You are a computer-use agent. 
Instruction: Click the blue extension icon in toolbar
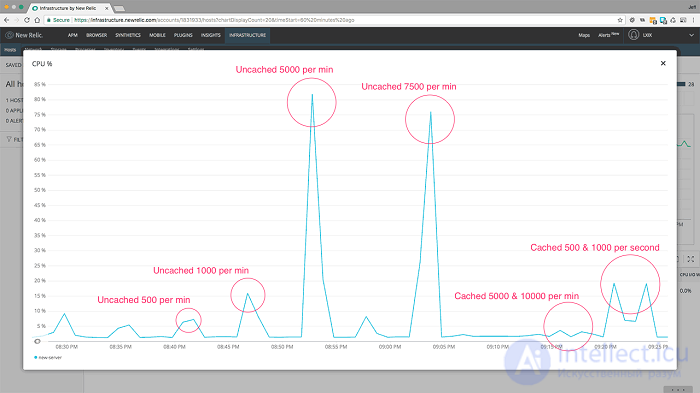pos(663,20)
